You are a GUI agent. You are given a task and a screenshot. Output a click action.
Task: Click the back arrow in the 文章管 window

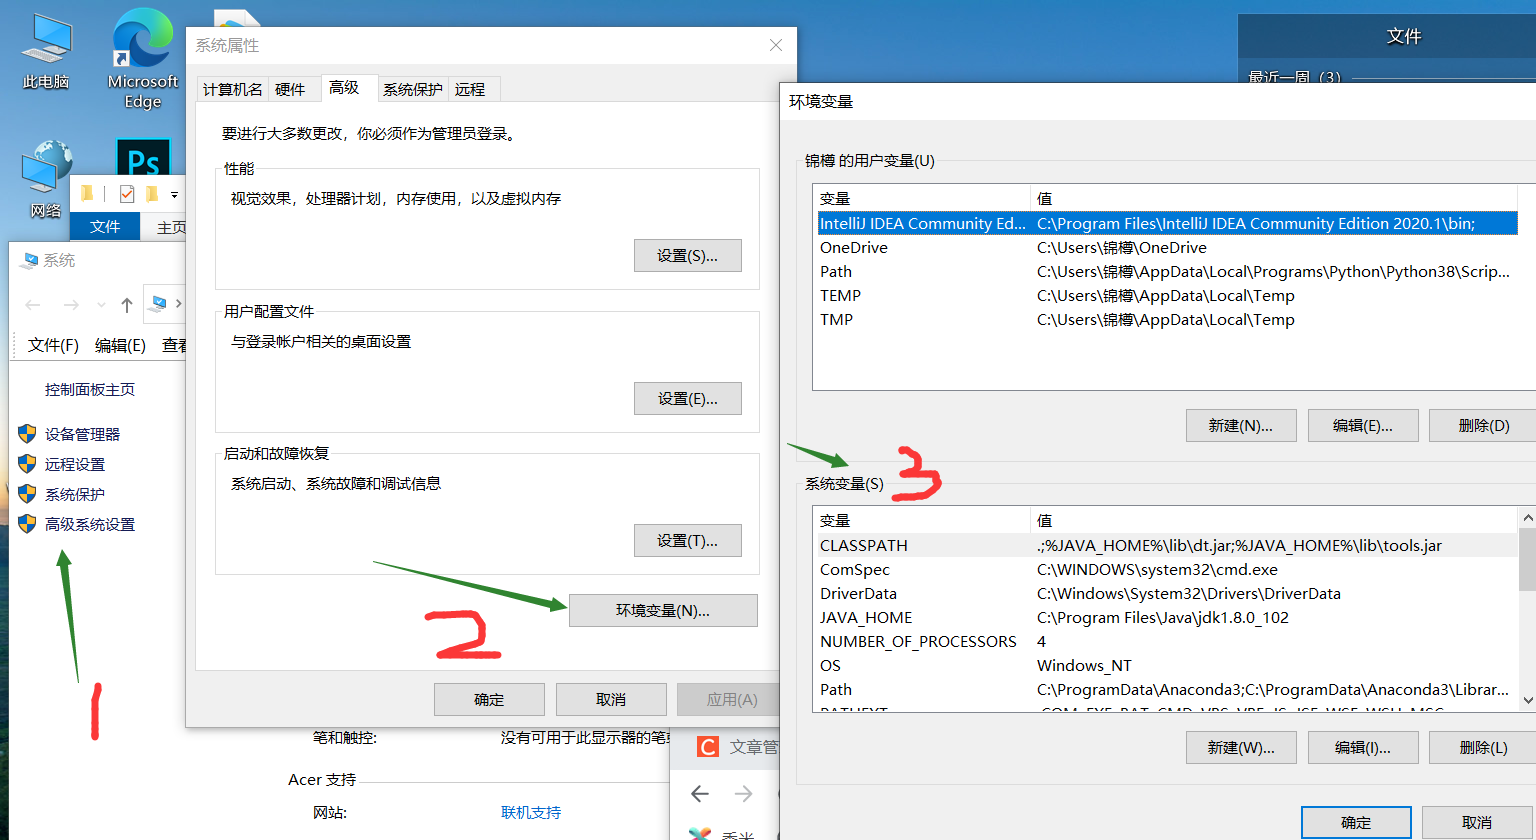click(x=698, y=793)
